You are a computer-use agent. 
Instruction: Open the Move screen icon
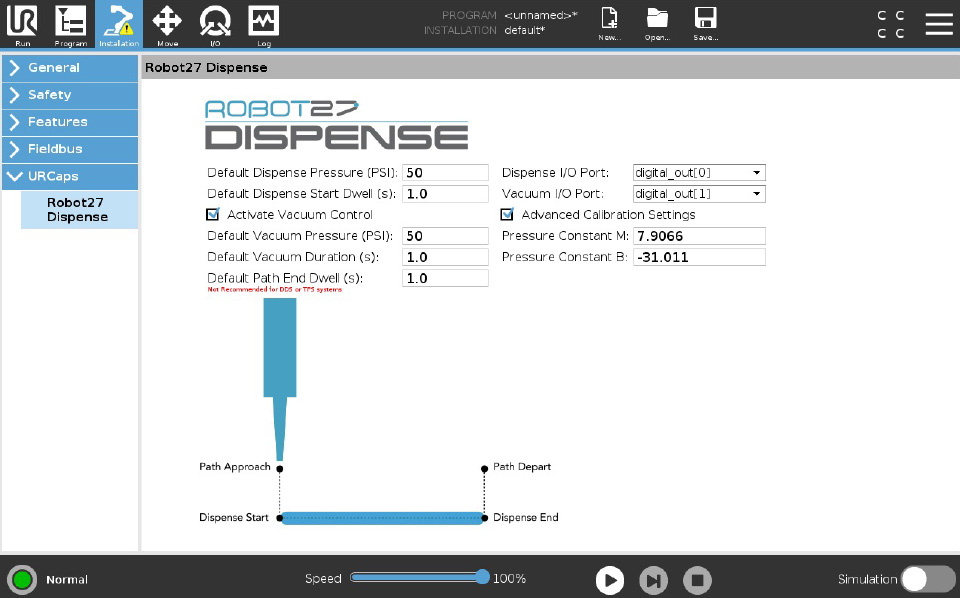[166, 24]
